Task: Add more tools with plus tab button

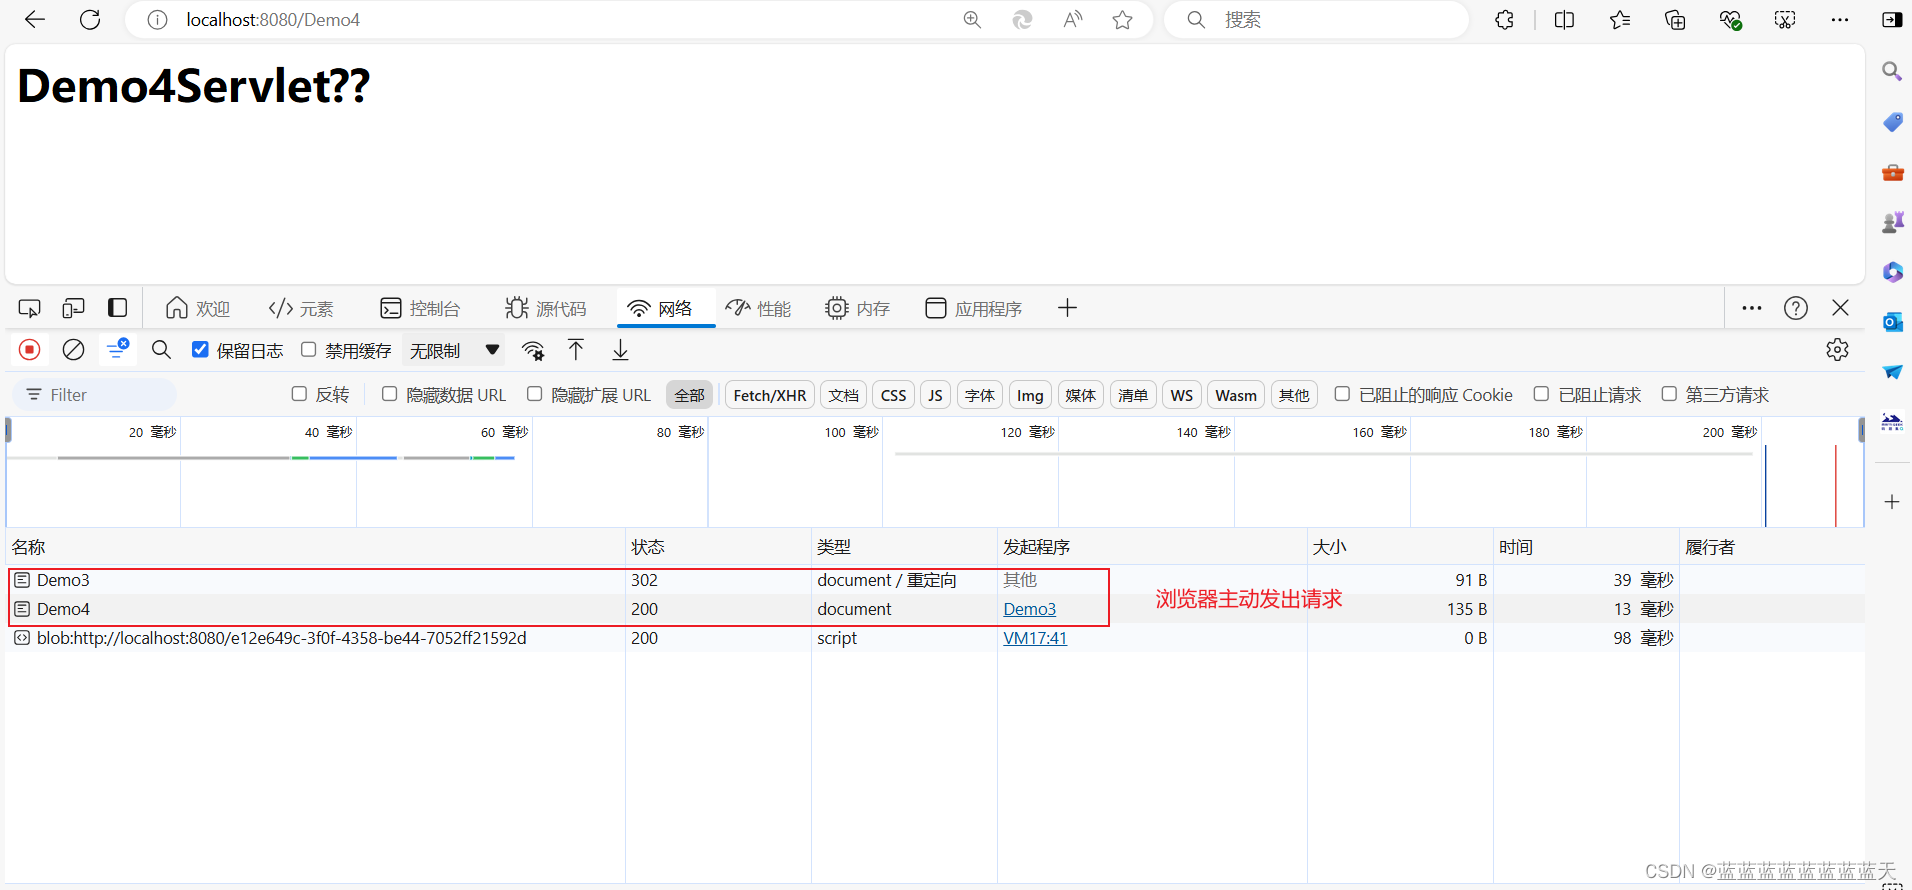Action: coord(1067,308)
